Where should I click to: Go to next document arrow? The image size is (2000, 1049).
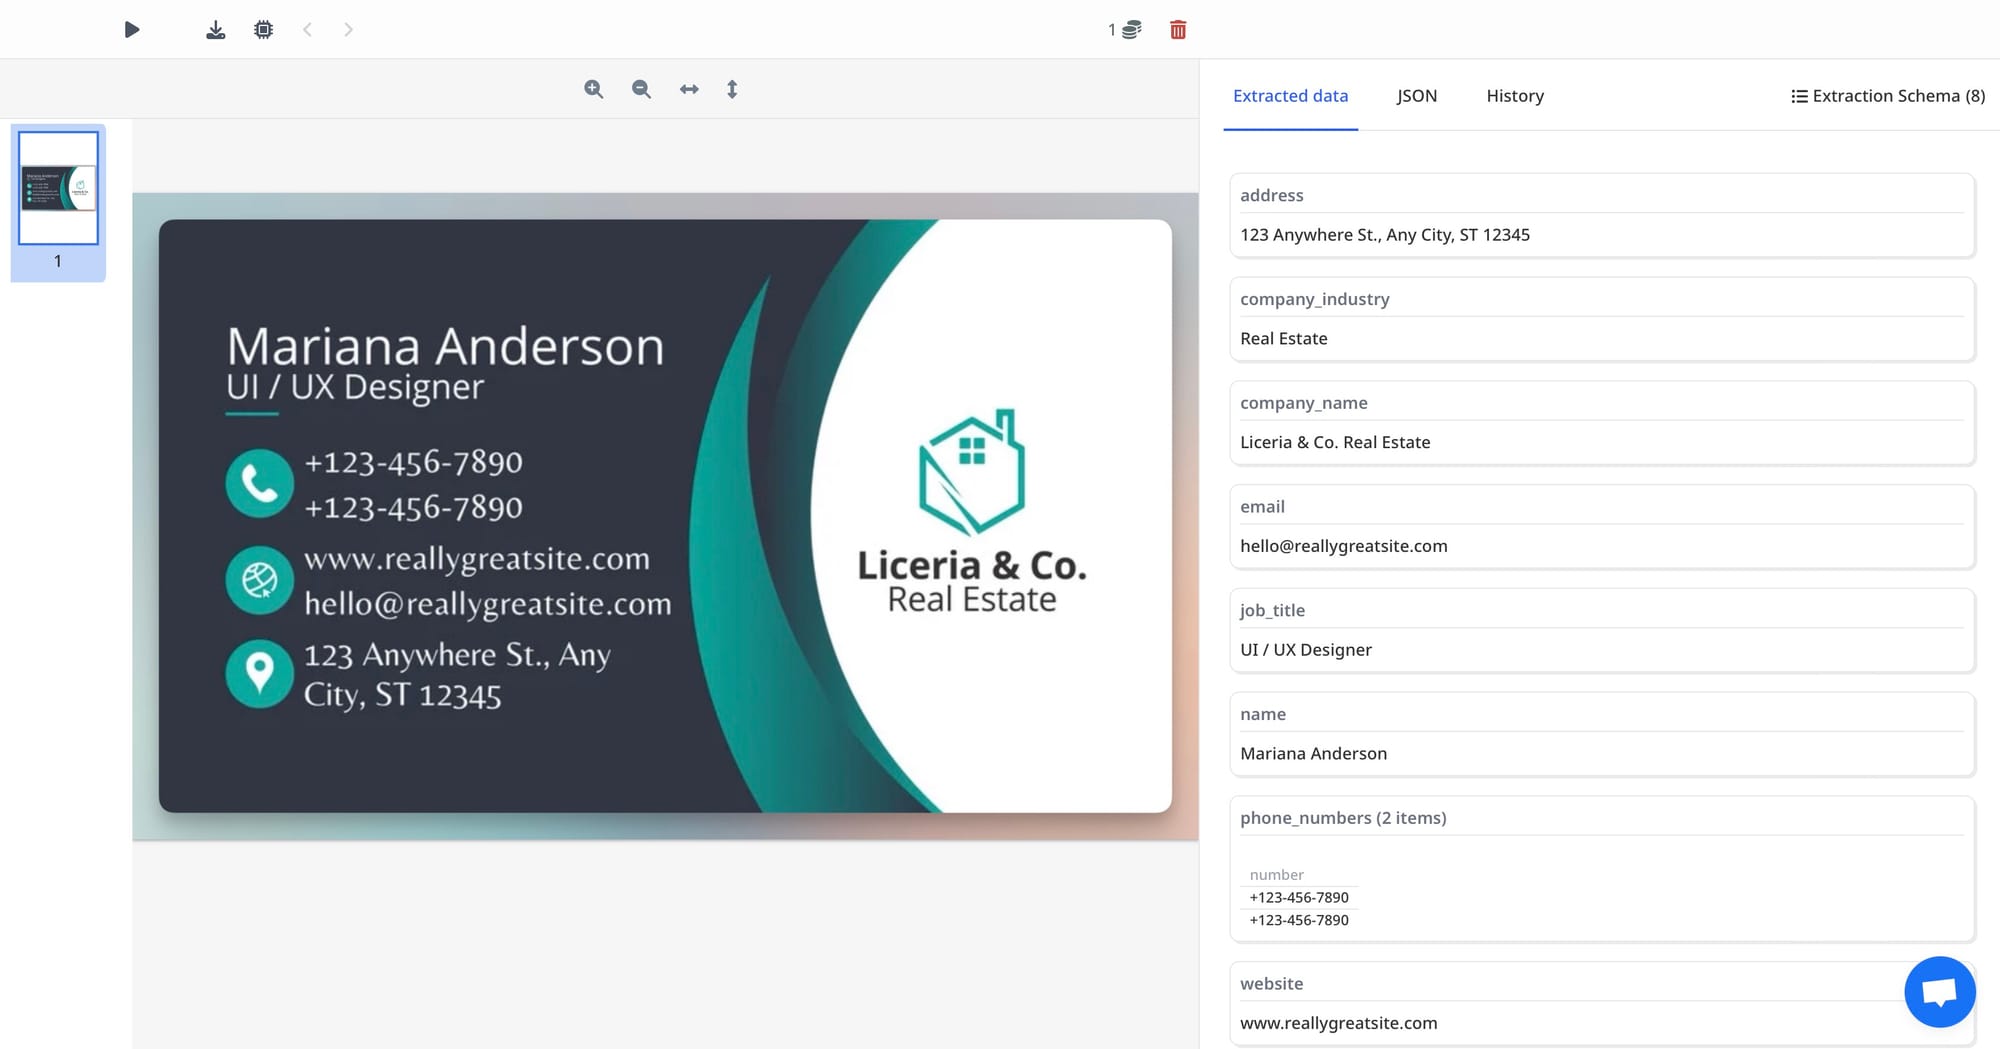[348, 30]
